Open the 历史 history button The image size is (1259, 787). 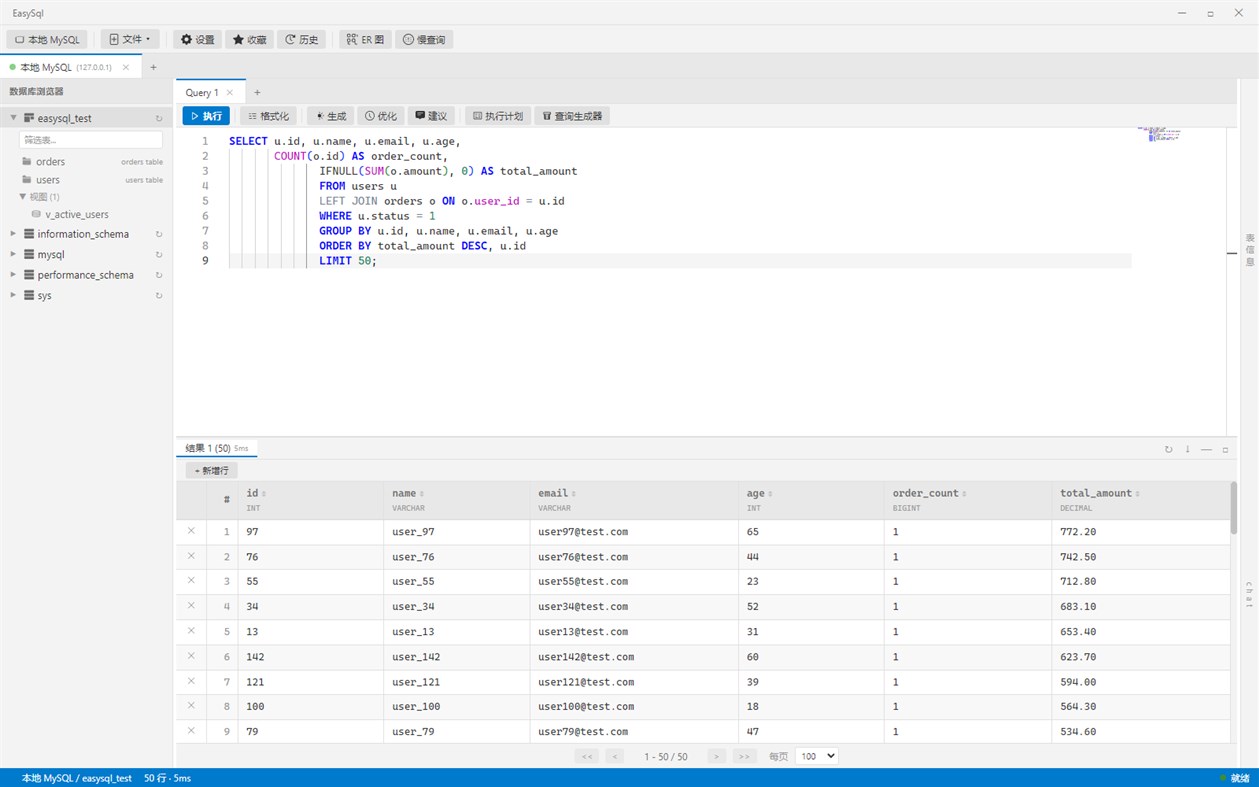[x=301, y=40]
